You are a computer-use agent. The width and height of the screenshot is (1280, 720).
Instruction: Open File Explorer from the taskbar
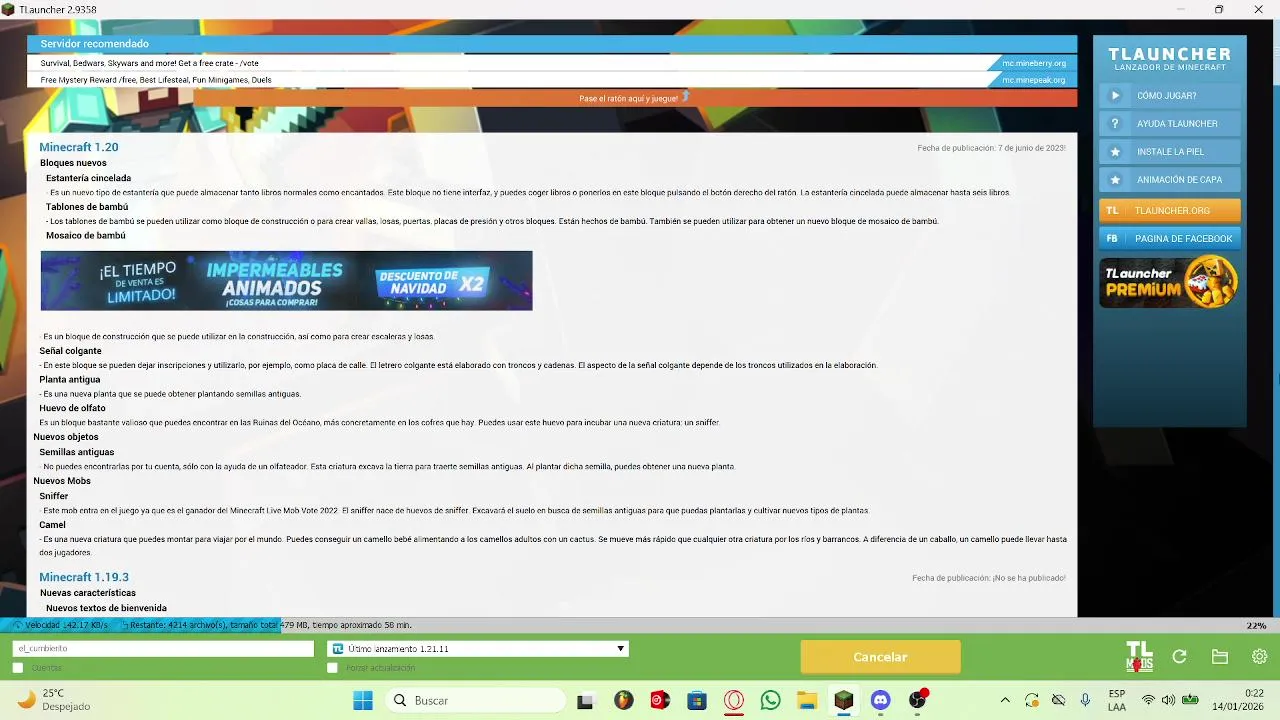(807, 700)
